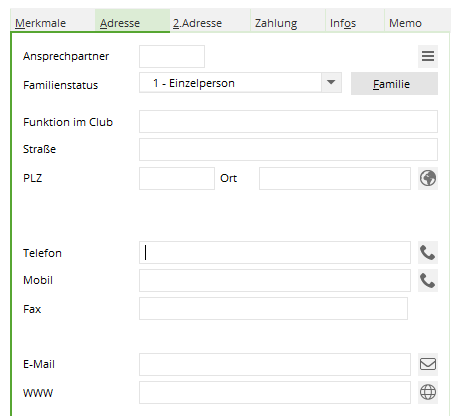
Task: Click the phone icon beside Mobil field
Action: (428, 281)
